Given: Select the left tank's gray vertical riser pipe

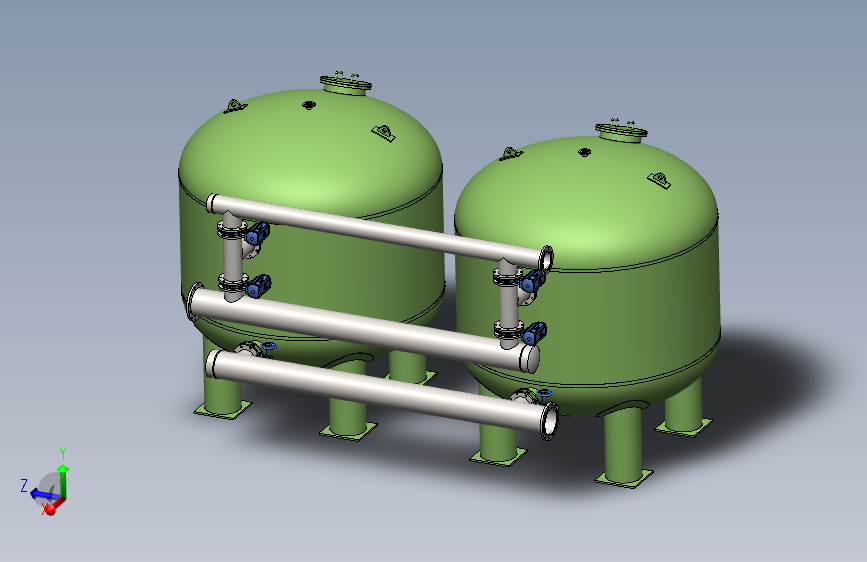Looking at the screenshot, I should tap(233, 258).
